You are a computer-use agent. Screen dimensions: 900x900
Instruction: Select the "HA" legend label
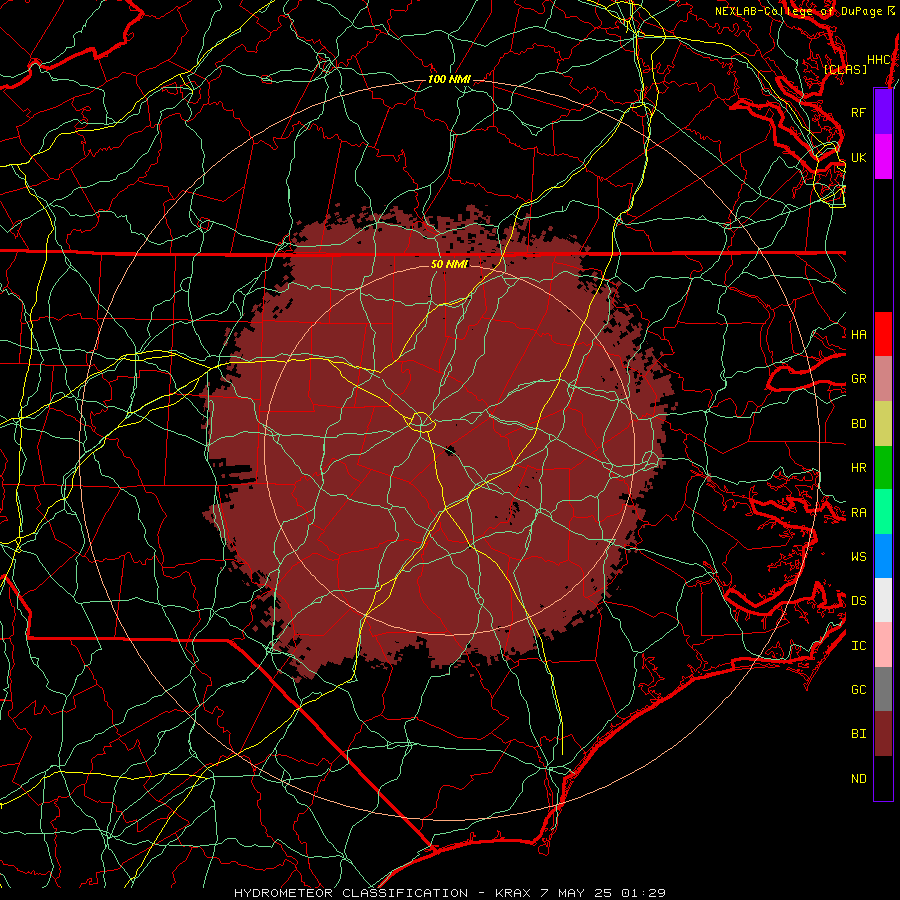tap(859, 334)
